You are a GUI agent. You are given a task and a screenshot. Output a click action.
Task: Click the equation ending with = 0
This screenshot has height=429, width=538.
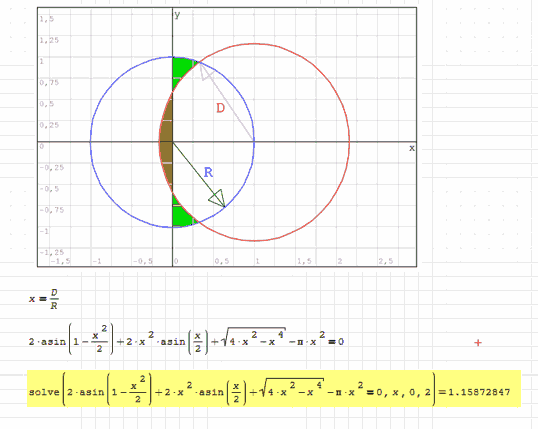pos(186,339)
